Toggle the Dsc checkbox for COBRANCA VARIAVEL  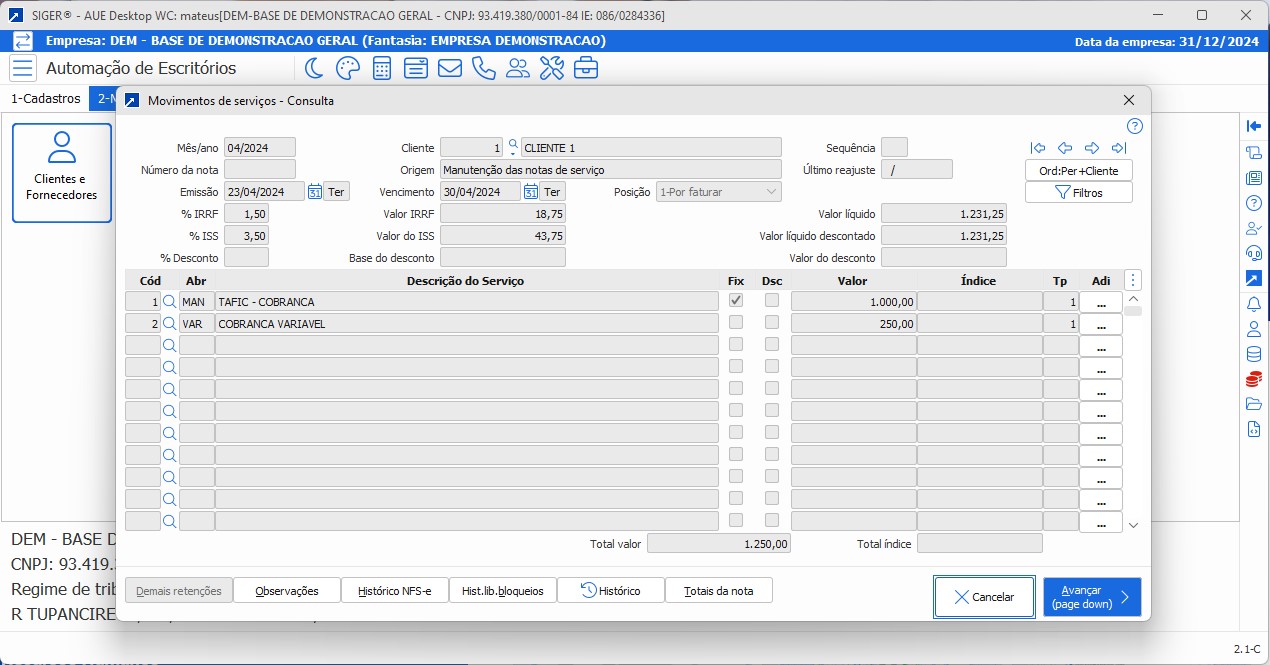pyautogui.click(x=772, y=323)
